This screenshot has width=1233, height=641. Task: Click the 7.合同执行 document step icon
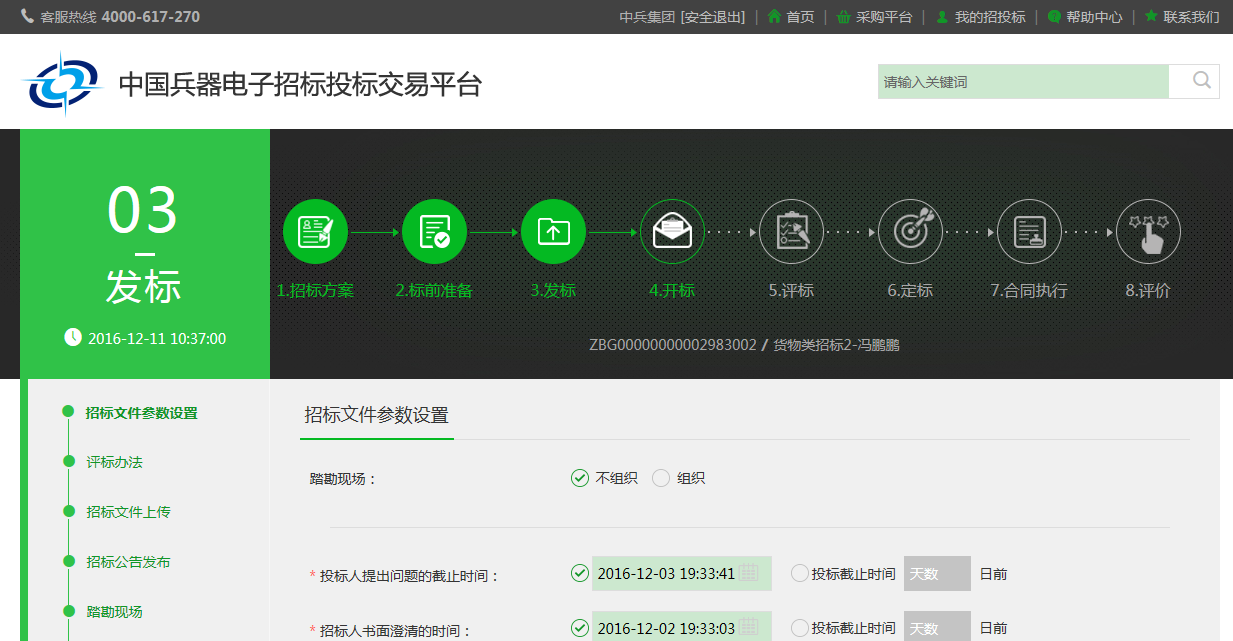point(1029,231)
